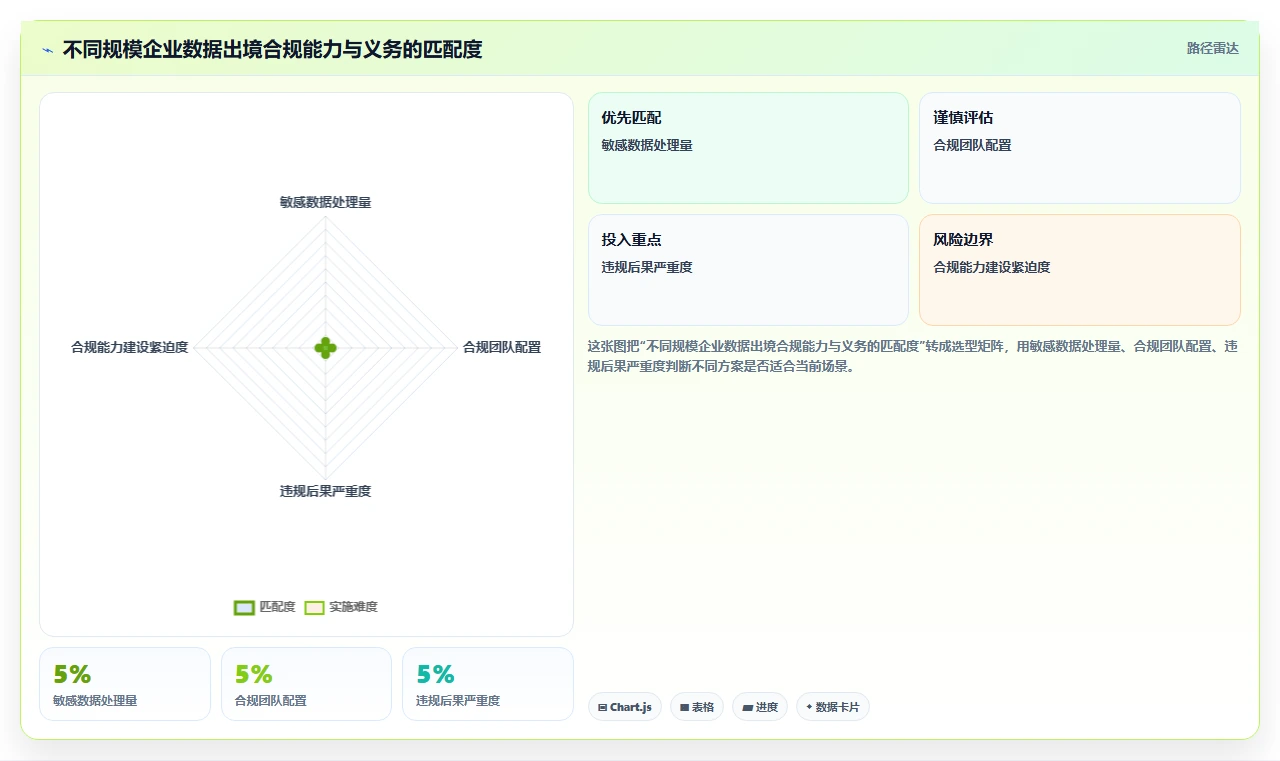Click the 5% 敏感数据处理量 stat card

point(125,684)
